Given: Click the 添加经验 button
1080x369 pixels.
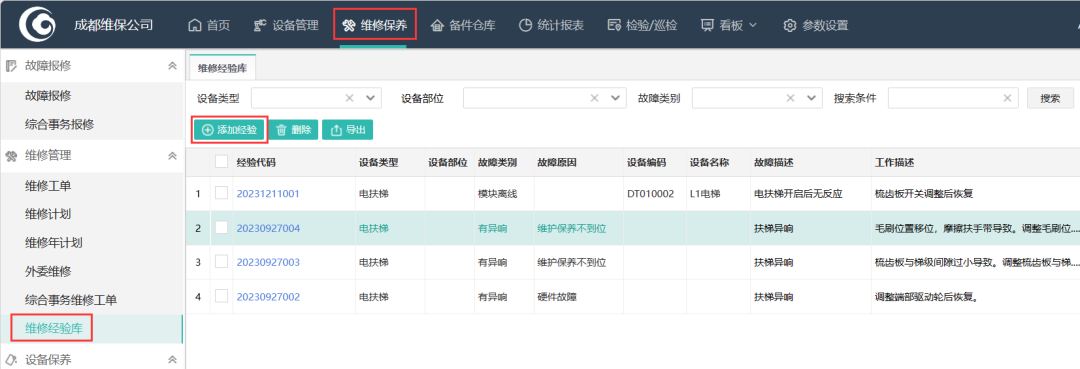Looking at the screenshot, I should point(229,129).
